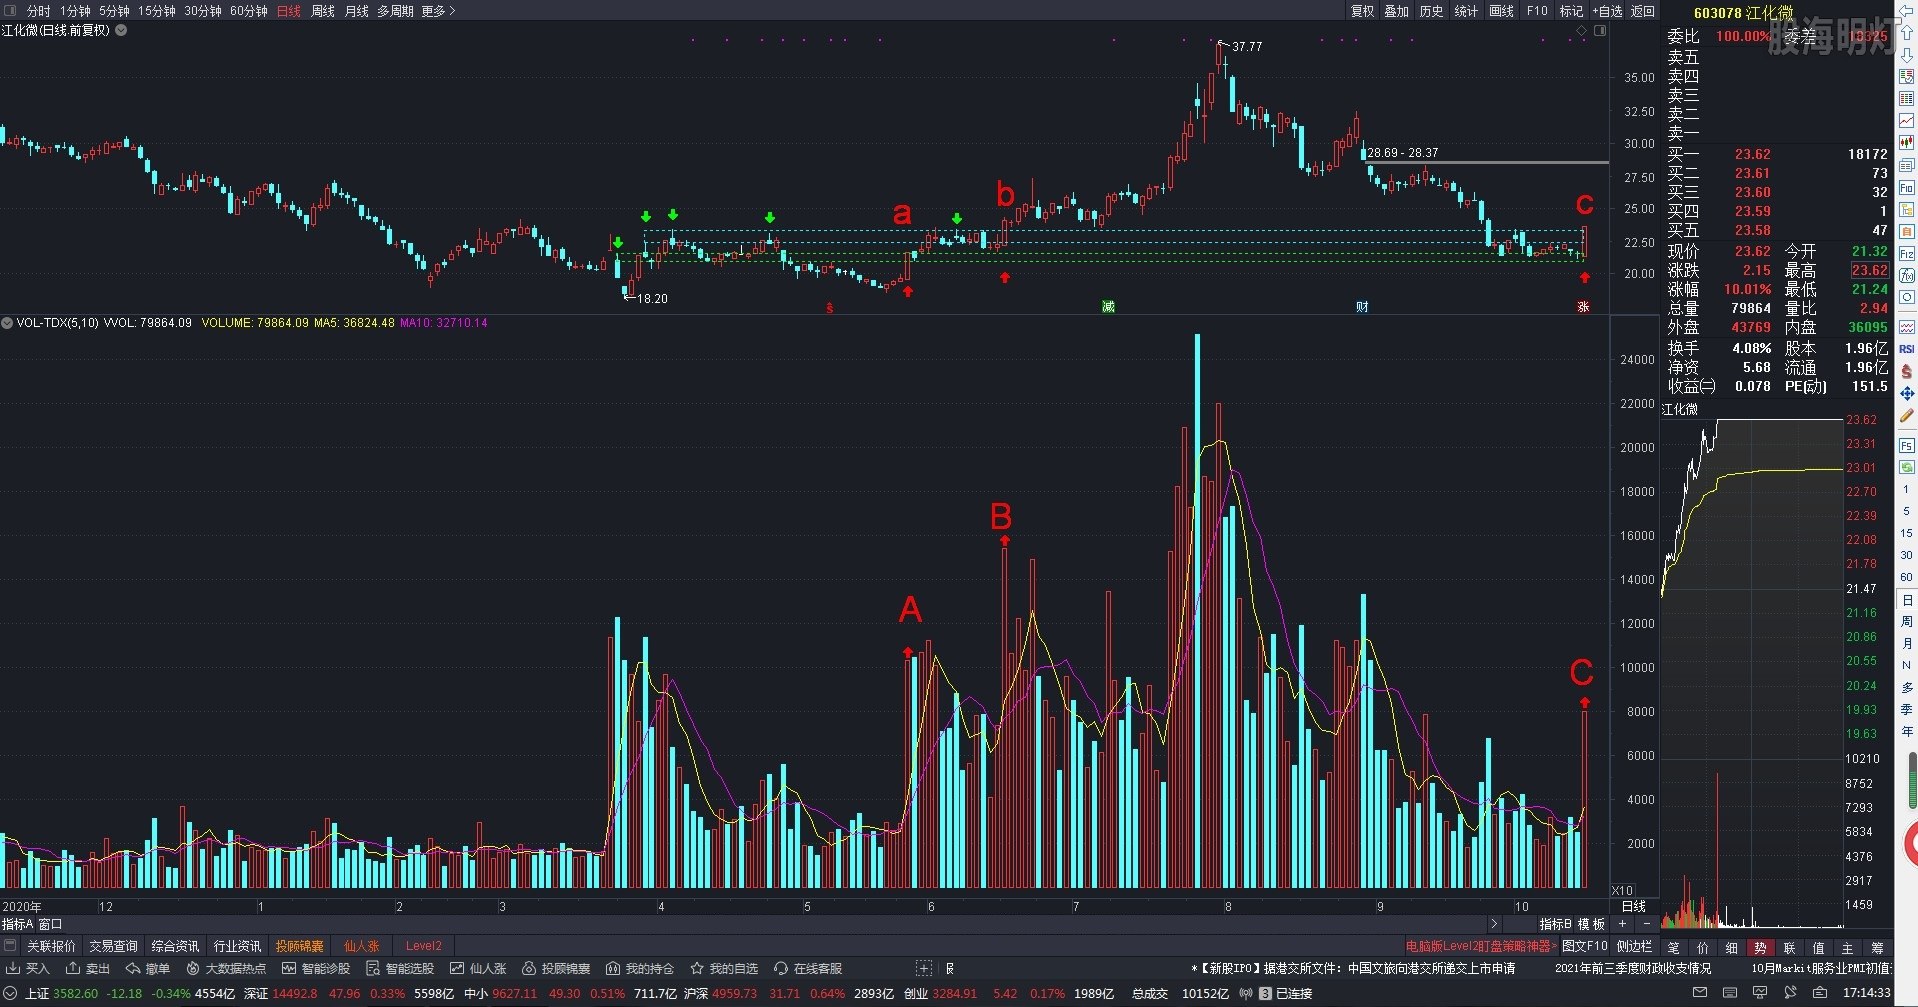This screenshot has width=1918, height=1007.
Task: Click the RSI indicator sidebar icon
Action: tap(1906, 349)
